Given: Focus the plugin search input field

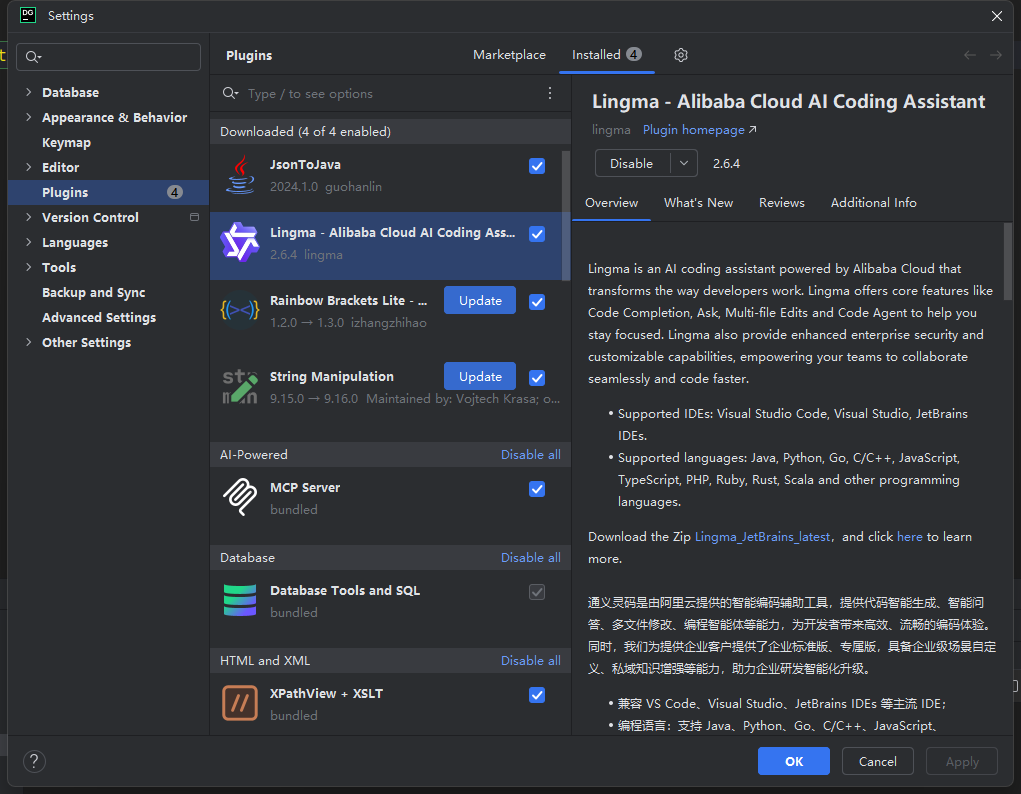Looking at the screenshot, I should click(391, 93).
